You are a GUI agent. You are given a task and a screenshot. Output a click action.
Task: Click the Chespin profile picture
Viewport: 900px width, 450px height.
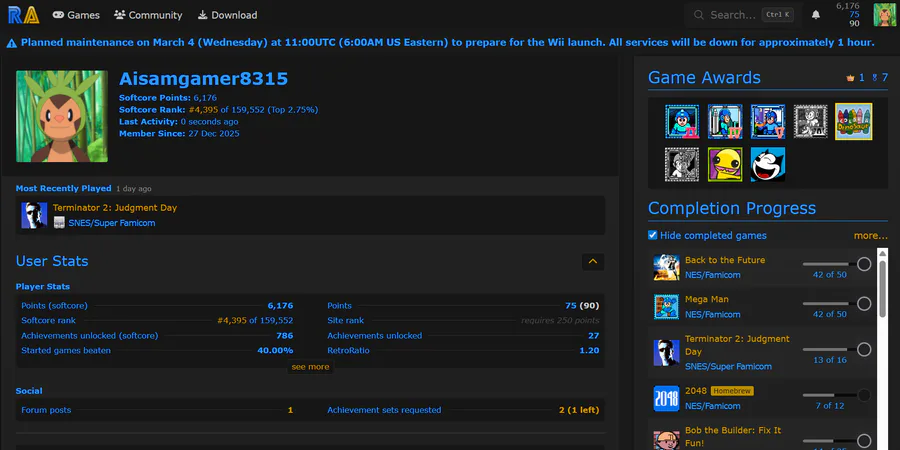[62, 117]
